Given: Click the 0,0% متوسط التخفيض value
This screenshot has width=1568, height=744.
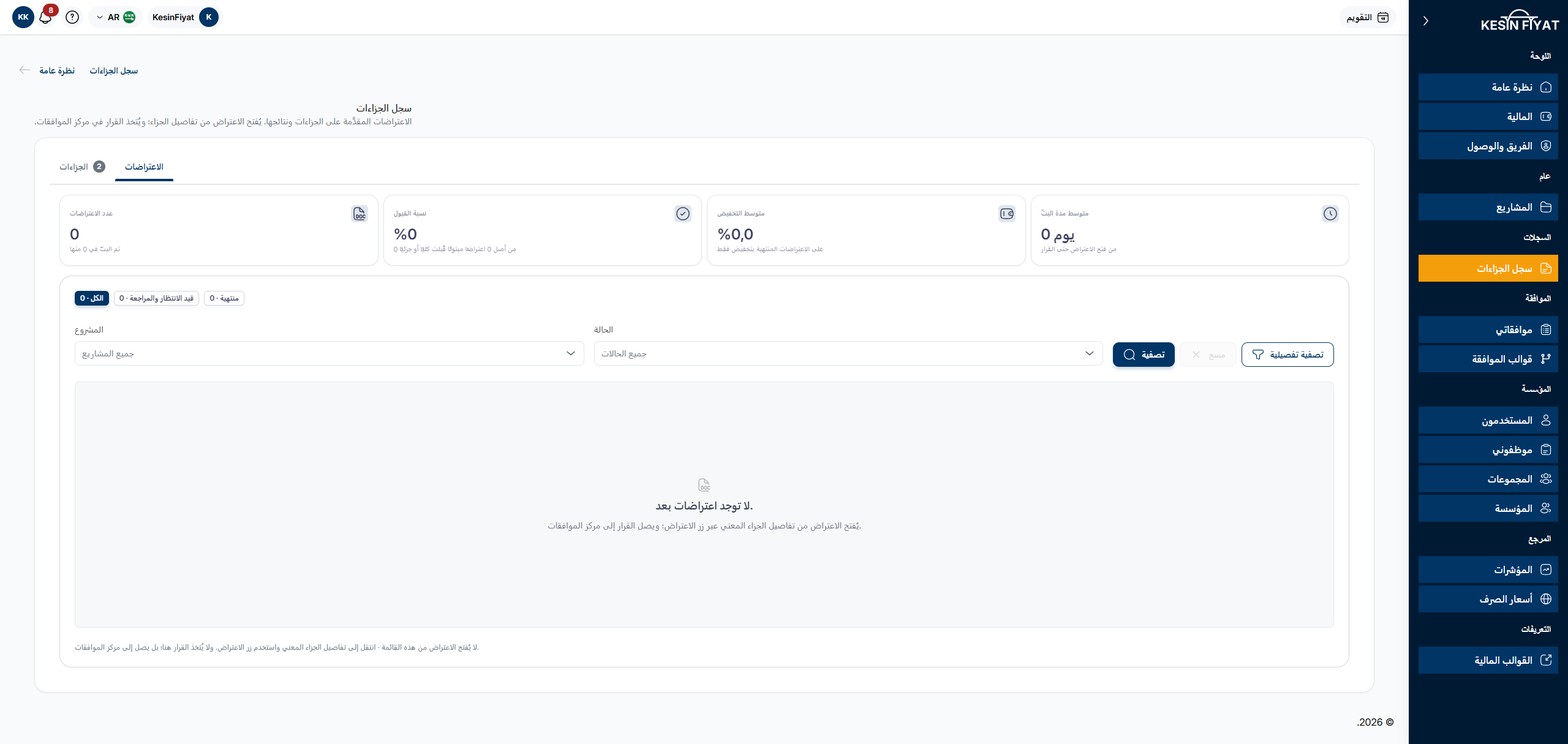Looking at the screenshot, I should pos(735,234).
